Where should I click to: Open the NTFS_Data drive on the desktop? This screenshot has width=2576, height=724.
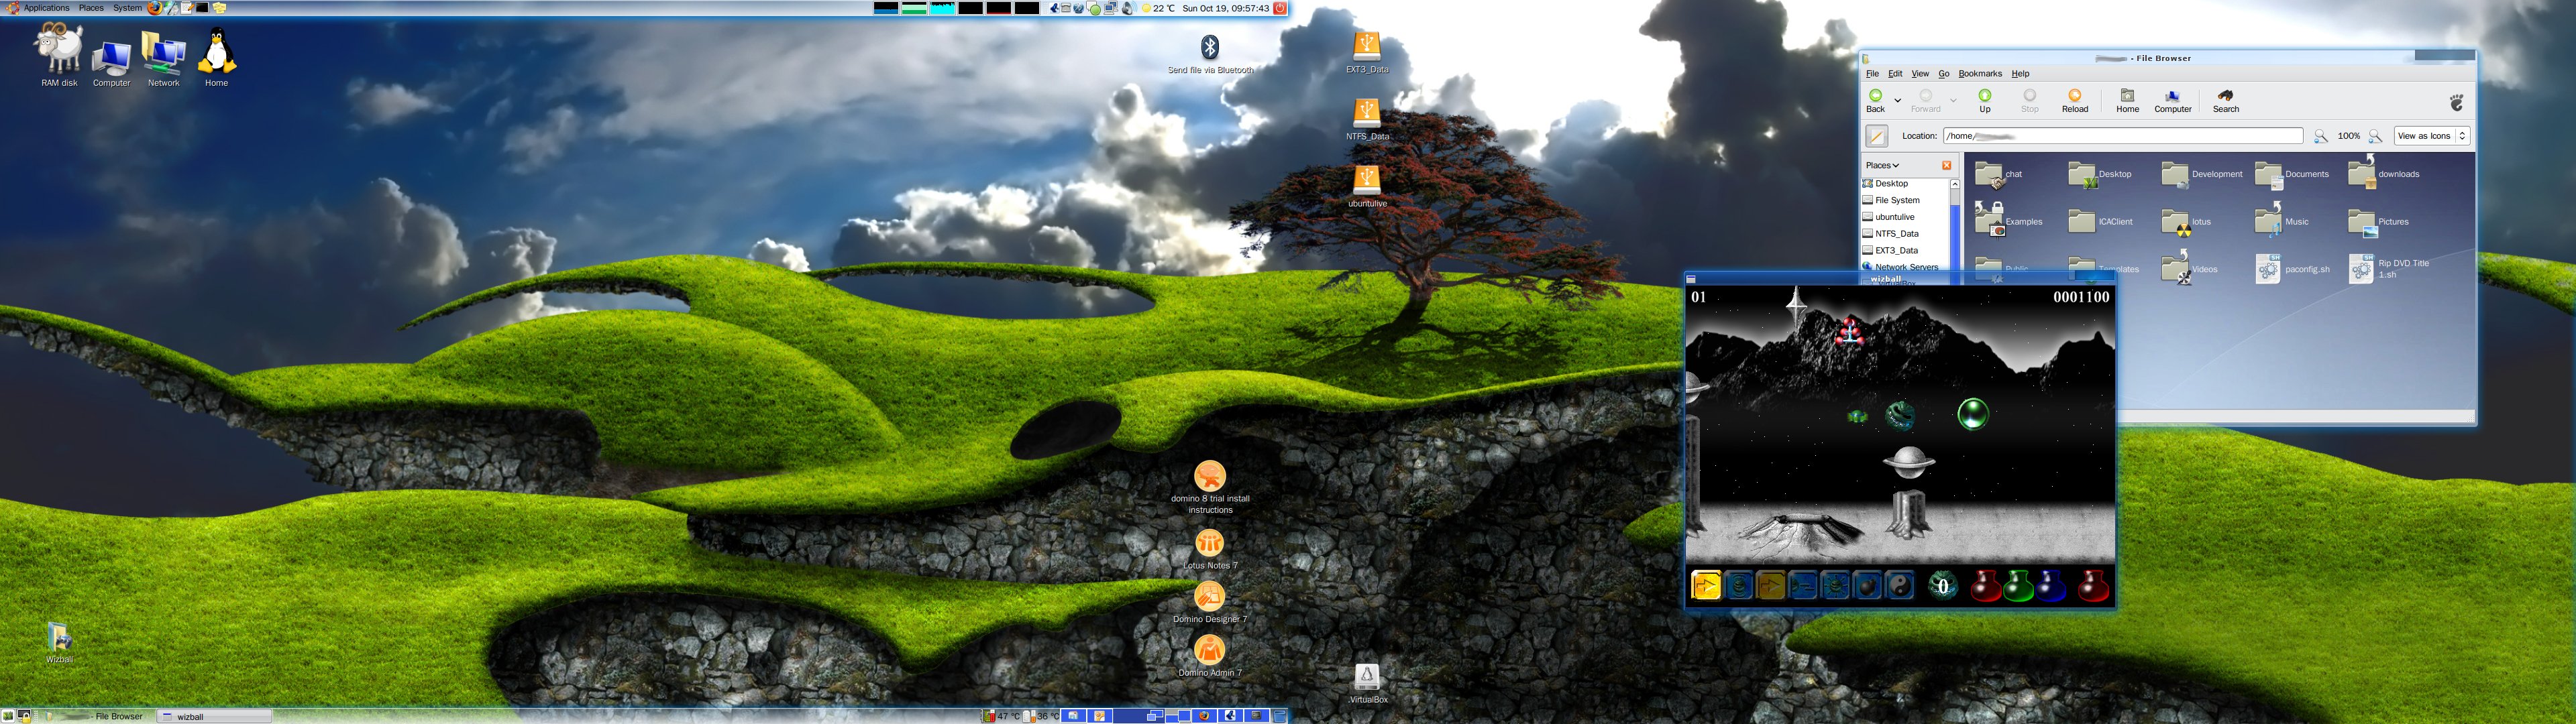point(1366,119)
